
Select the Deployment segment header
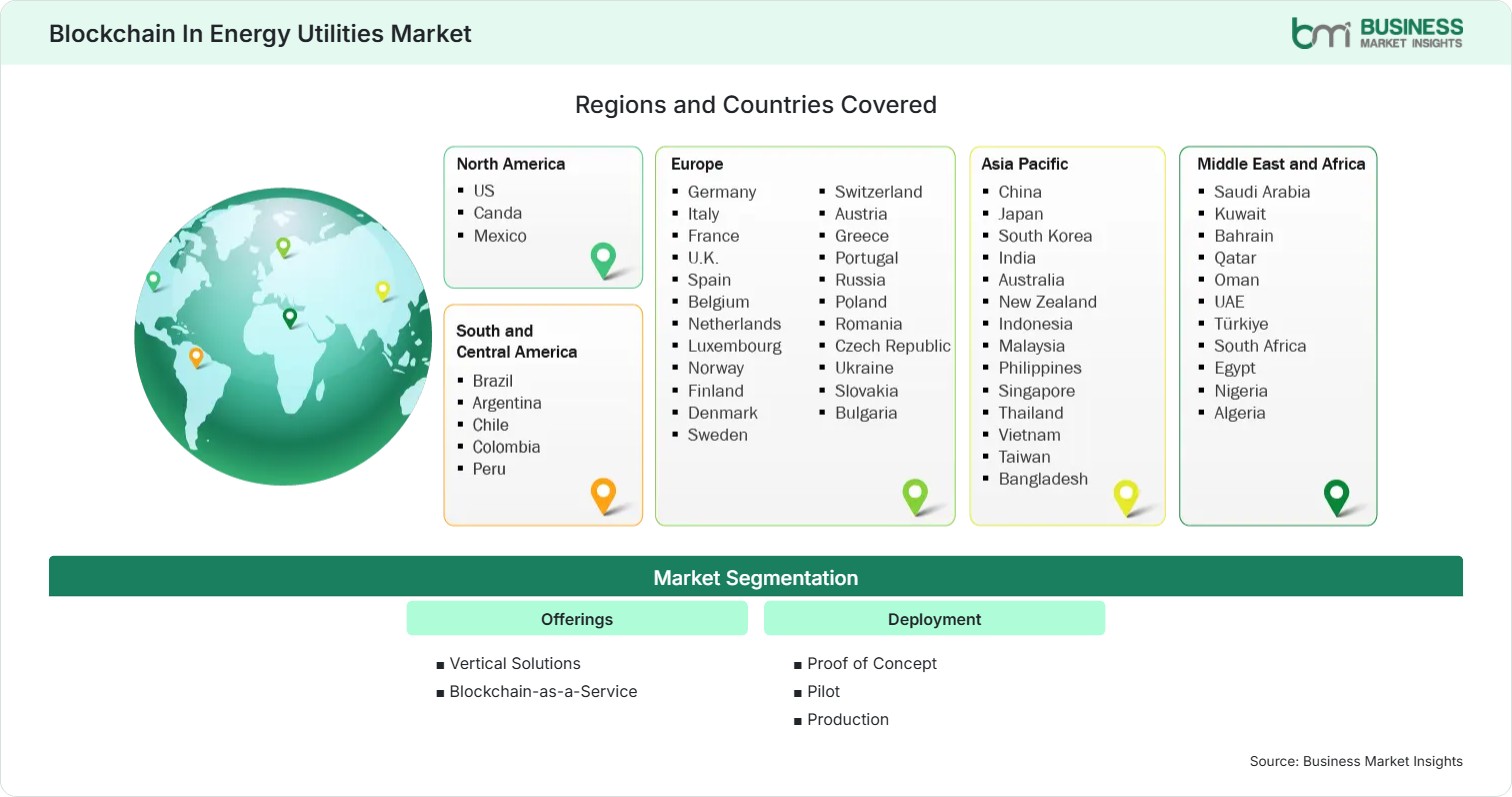(934, 619)
